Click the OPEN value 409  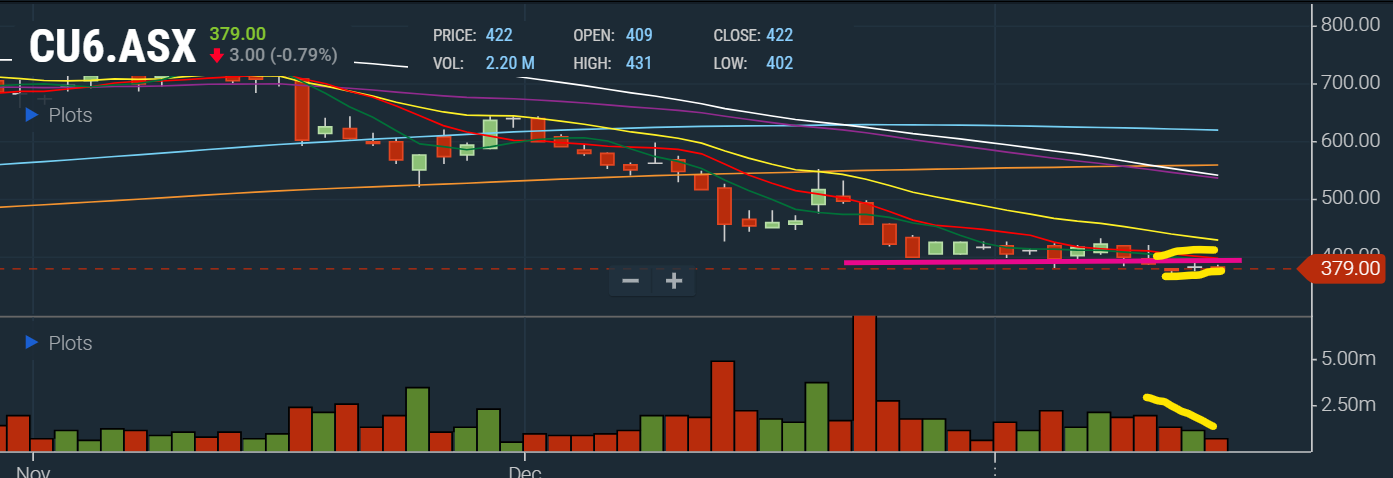pyautogui.click(x=639, y=35)
